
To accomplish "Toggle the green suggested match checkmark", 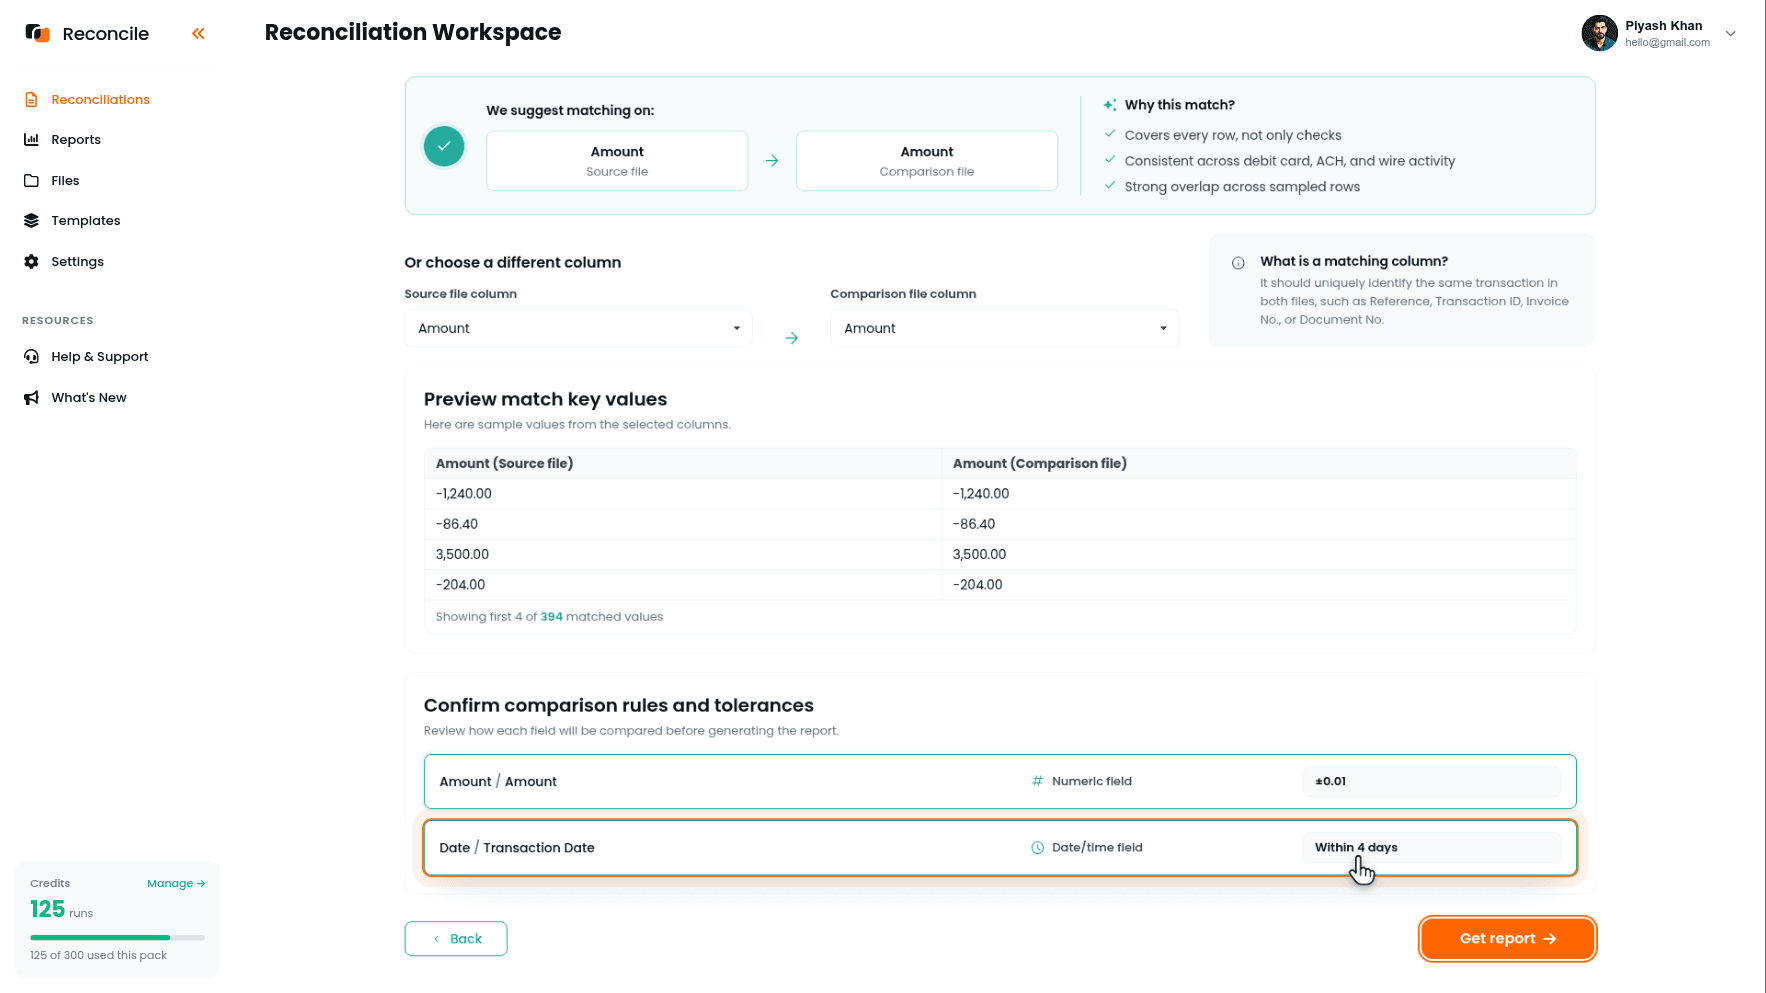I will pyautogui.click(x=444, y=147).
